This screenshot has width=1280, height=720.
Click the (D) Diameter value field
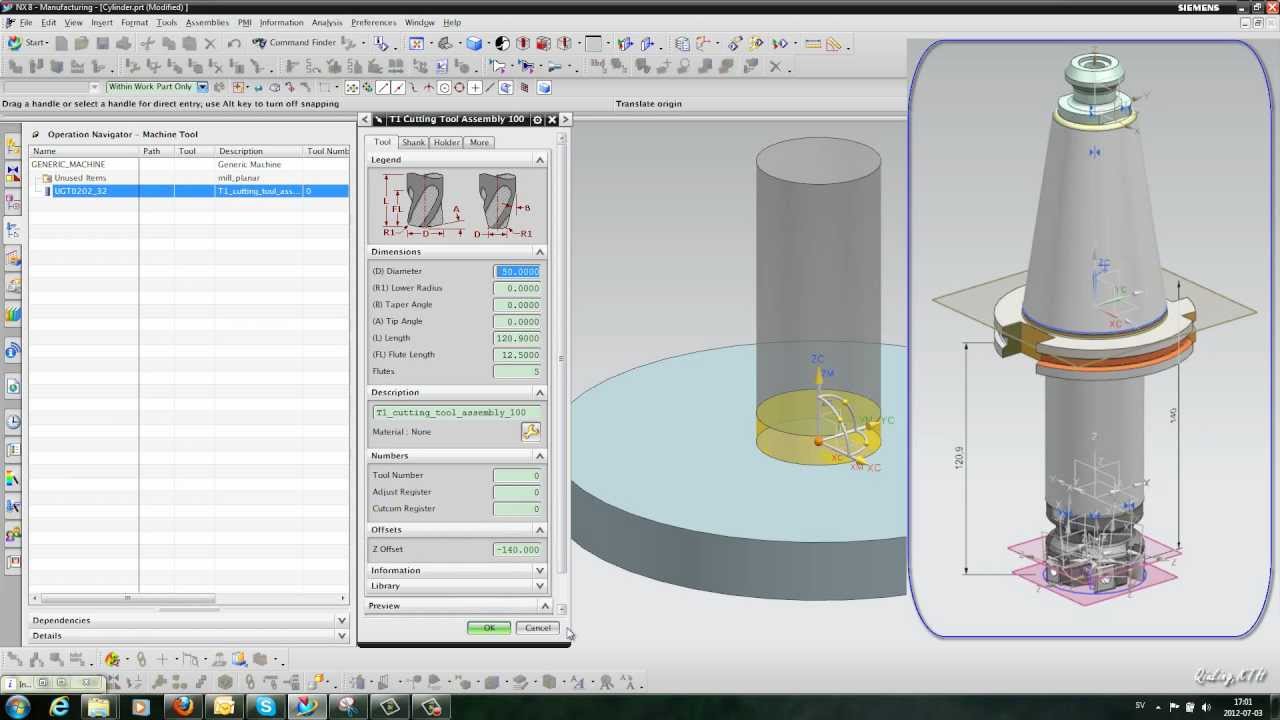tap(518, 272)
